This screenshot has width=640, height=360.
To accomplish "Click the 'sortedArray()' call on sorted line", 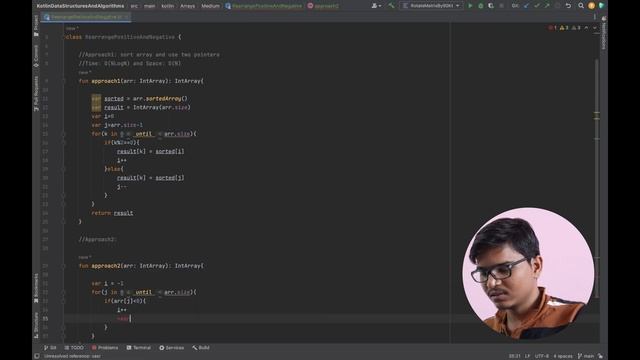I will click(167, 98).
